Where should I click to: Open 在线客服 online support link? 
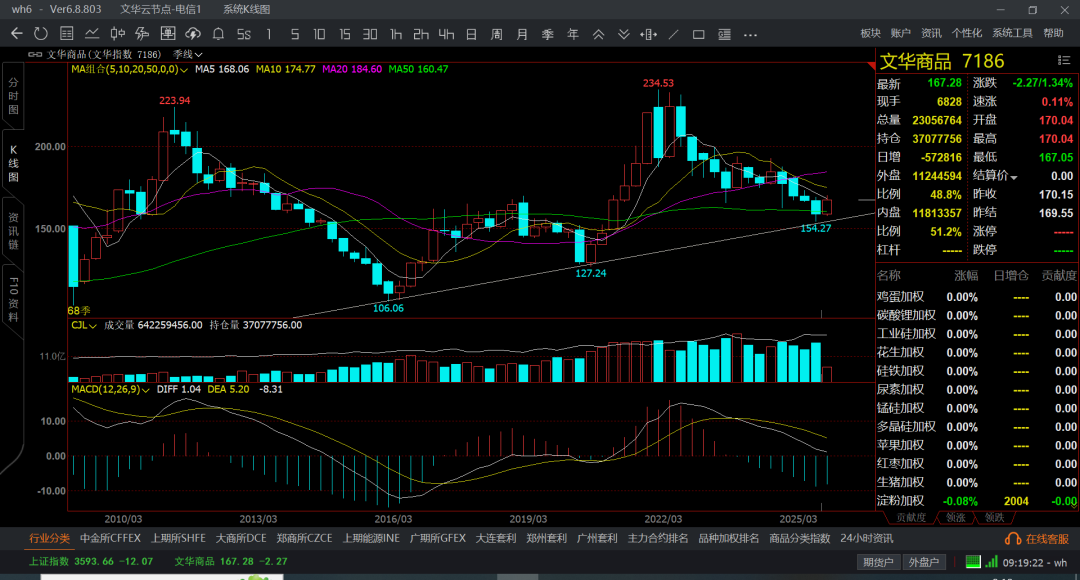[x=1047, y=539]
